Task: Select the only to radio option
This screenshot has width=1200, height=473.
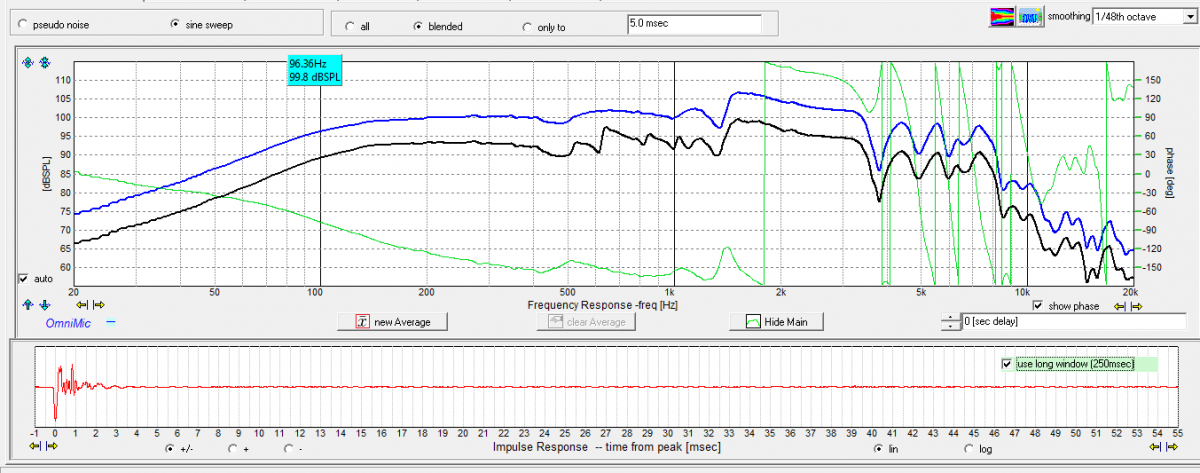Action: click(x=527, y=27)
